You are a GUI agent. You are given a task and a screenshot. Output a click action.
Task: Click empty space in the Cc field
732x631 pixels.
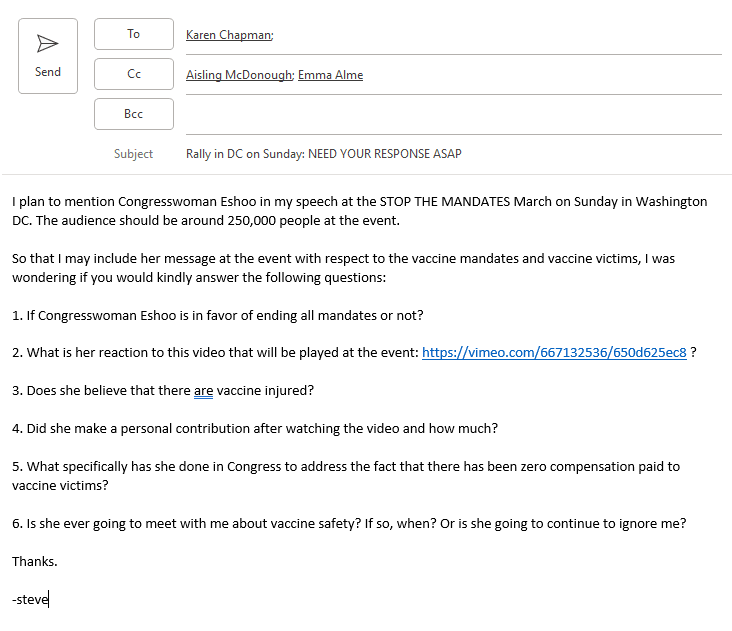tap(540, 75)
